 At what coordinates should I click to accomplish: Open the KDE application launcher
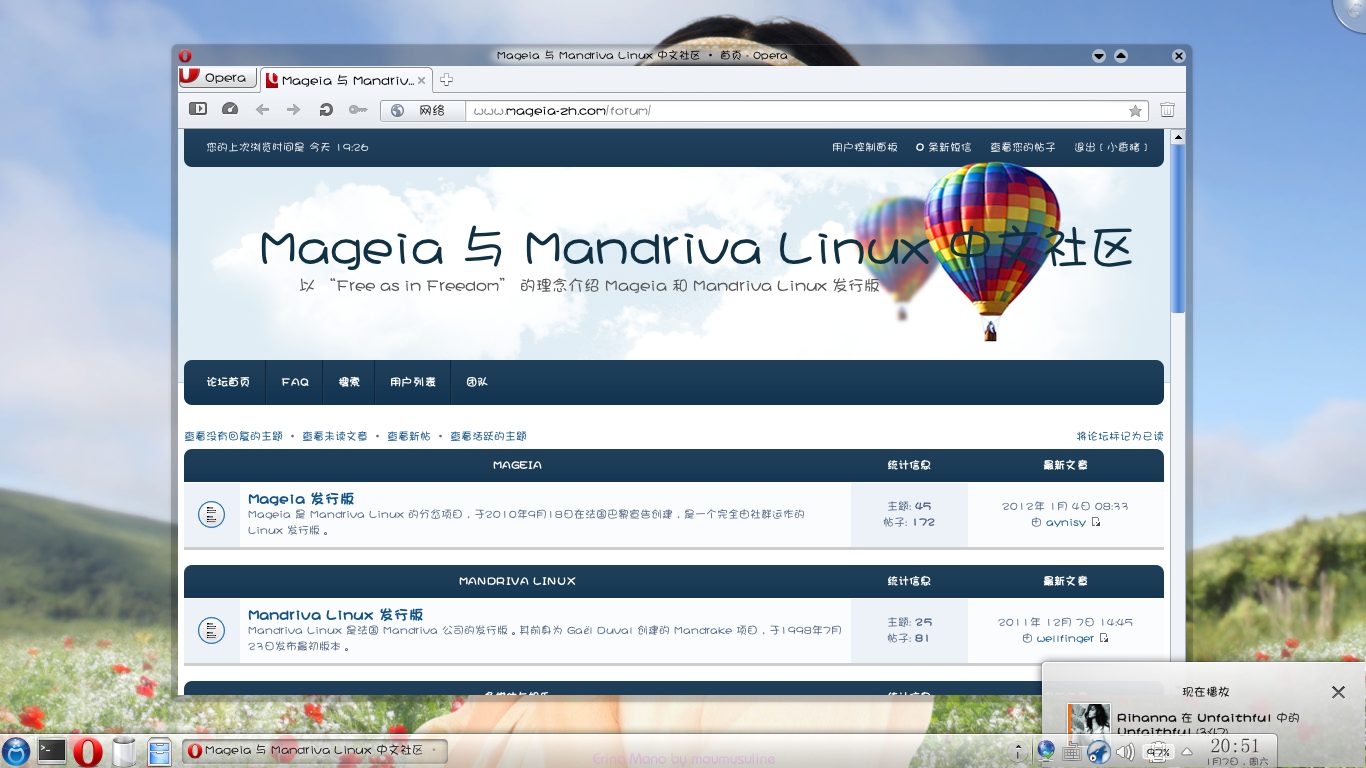[16, 751]
